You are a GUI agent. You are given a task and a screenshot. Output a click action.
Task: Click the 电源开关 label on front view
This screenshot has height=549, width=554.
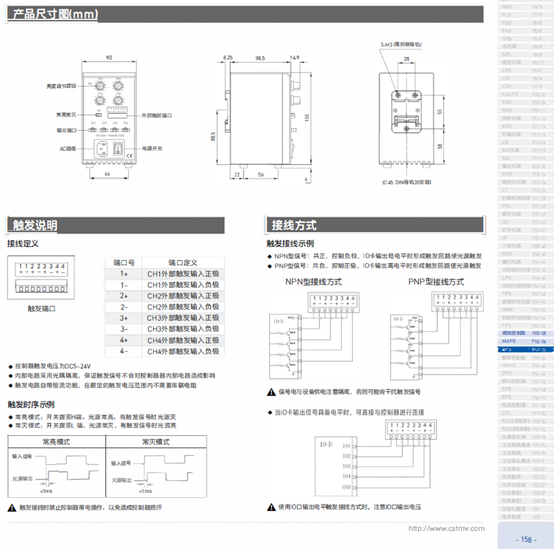152,148
